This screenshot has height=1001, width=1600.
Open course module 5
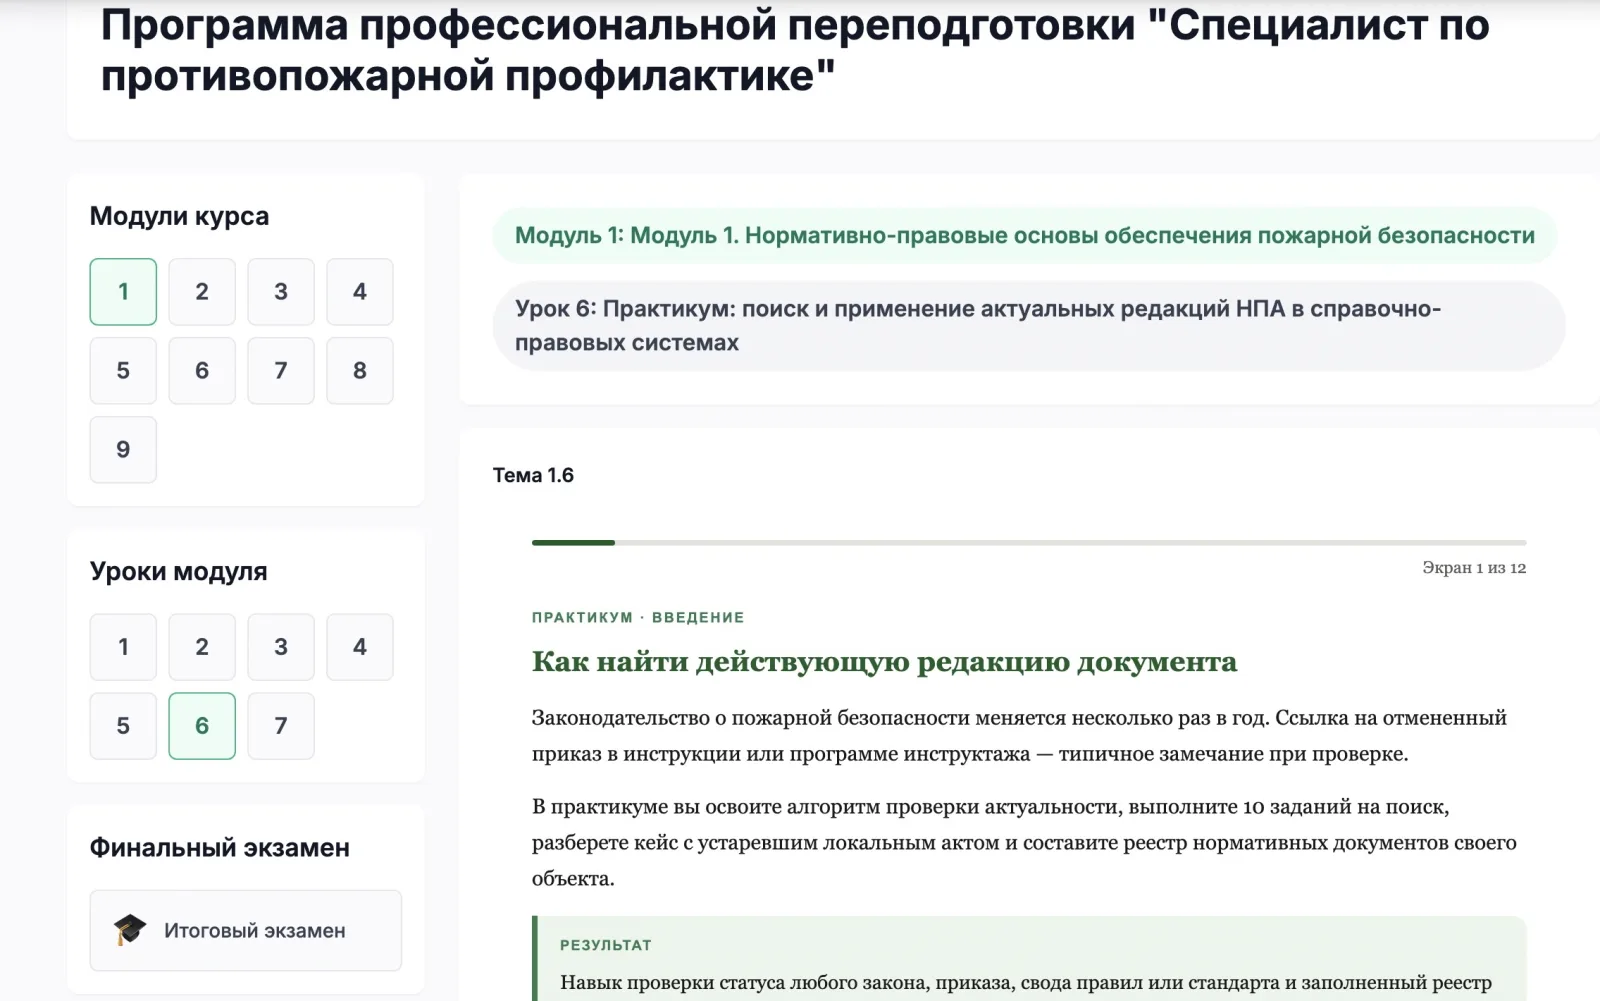(x=123, y=371)
